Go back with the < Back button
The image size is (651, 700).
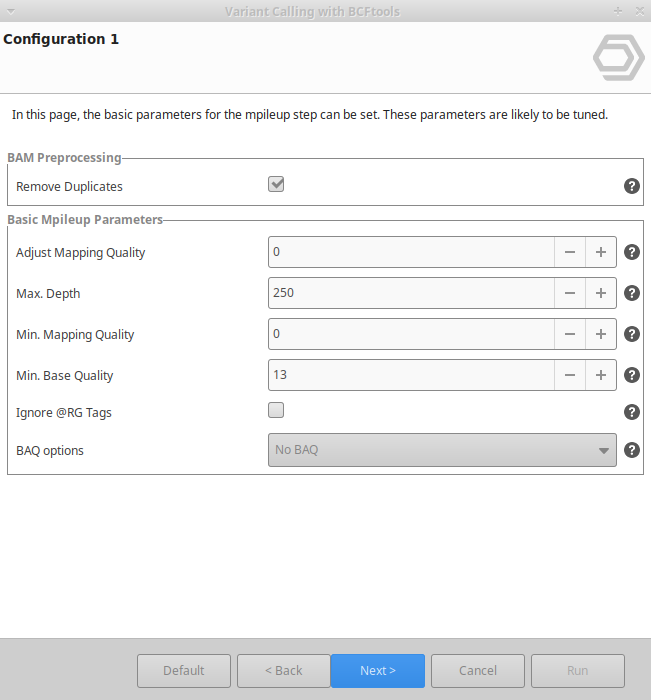tap(284, 671)
